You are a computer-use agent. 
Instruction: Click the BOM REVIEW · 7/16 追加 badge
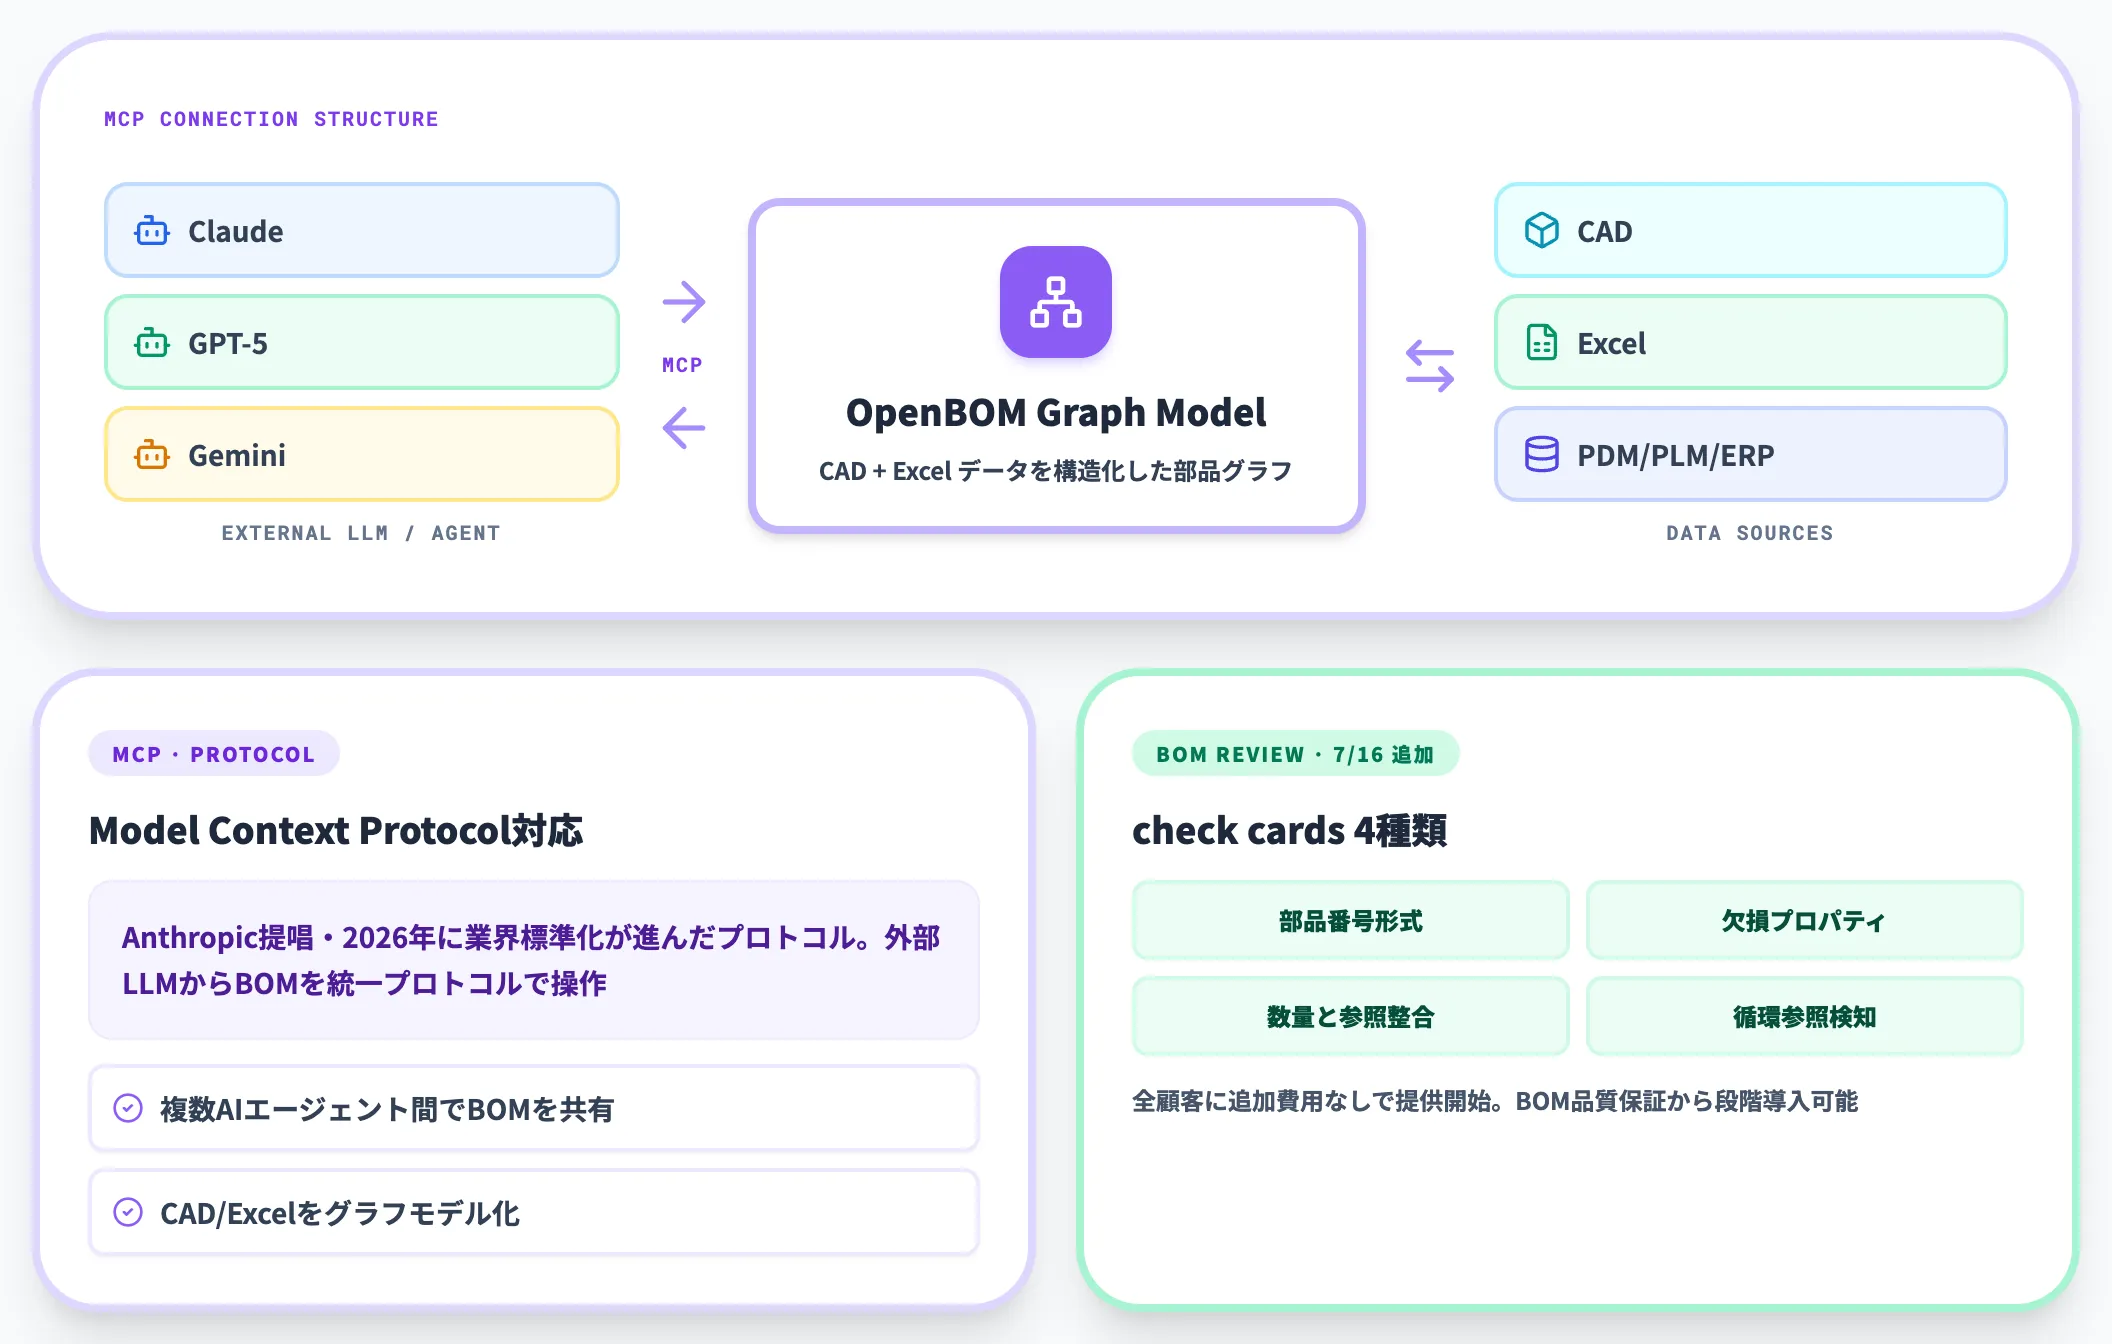click(1295, 754)
